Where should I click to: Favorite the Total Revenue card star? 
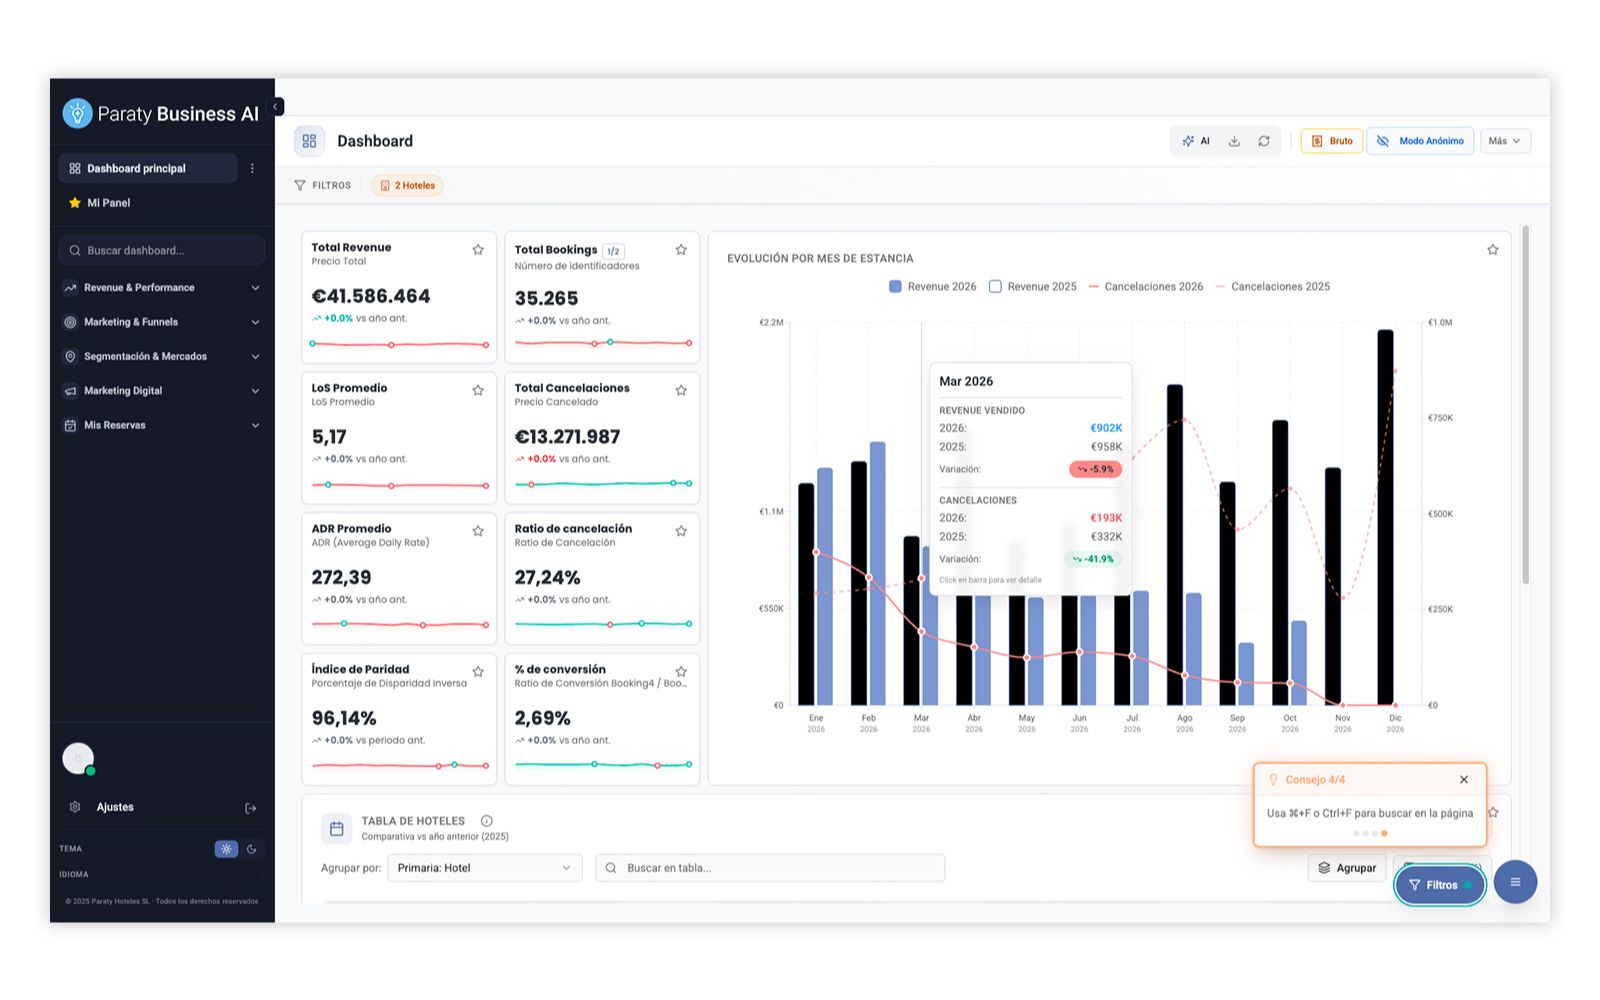(x=478, y=250)
